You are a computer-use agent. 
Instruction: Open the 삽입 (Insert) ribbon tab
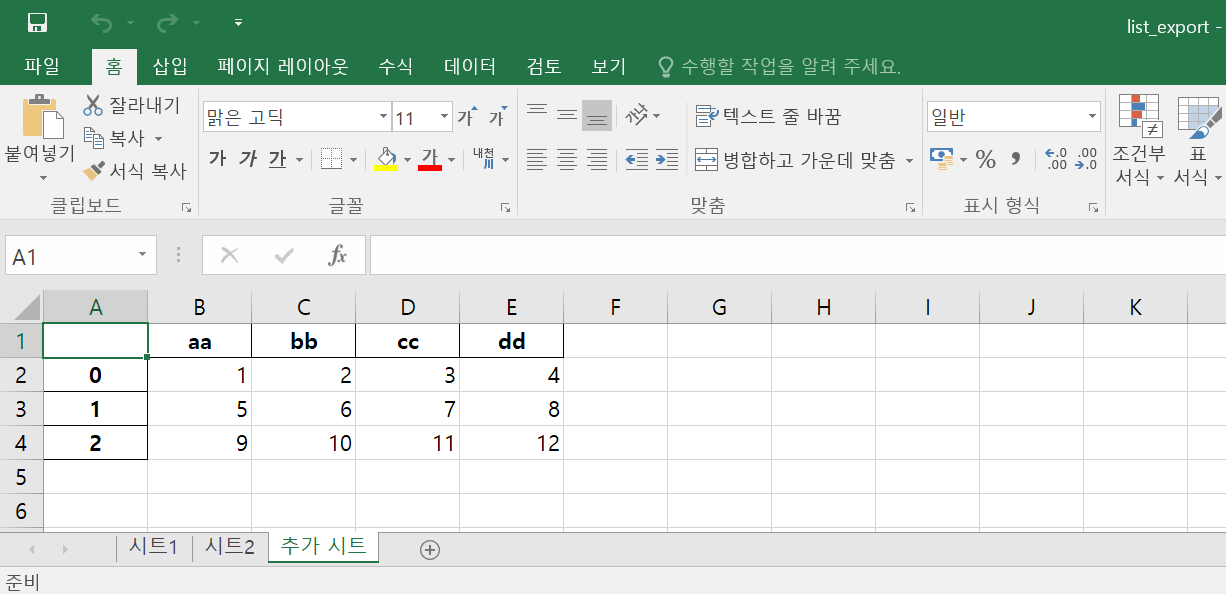tap(169, 67)
